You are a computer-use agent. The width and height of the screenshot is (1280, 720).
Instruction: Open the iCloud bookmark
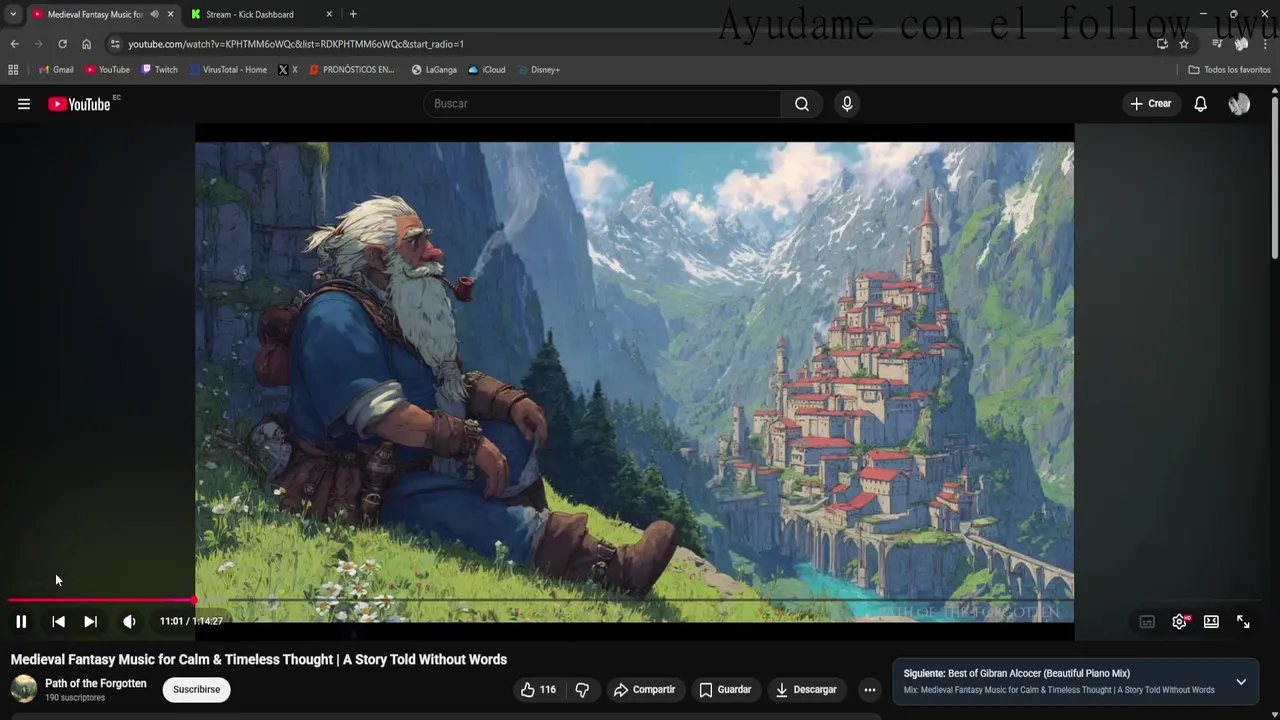coord(487,70)
